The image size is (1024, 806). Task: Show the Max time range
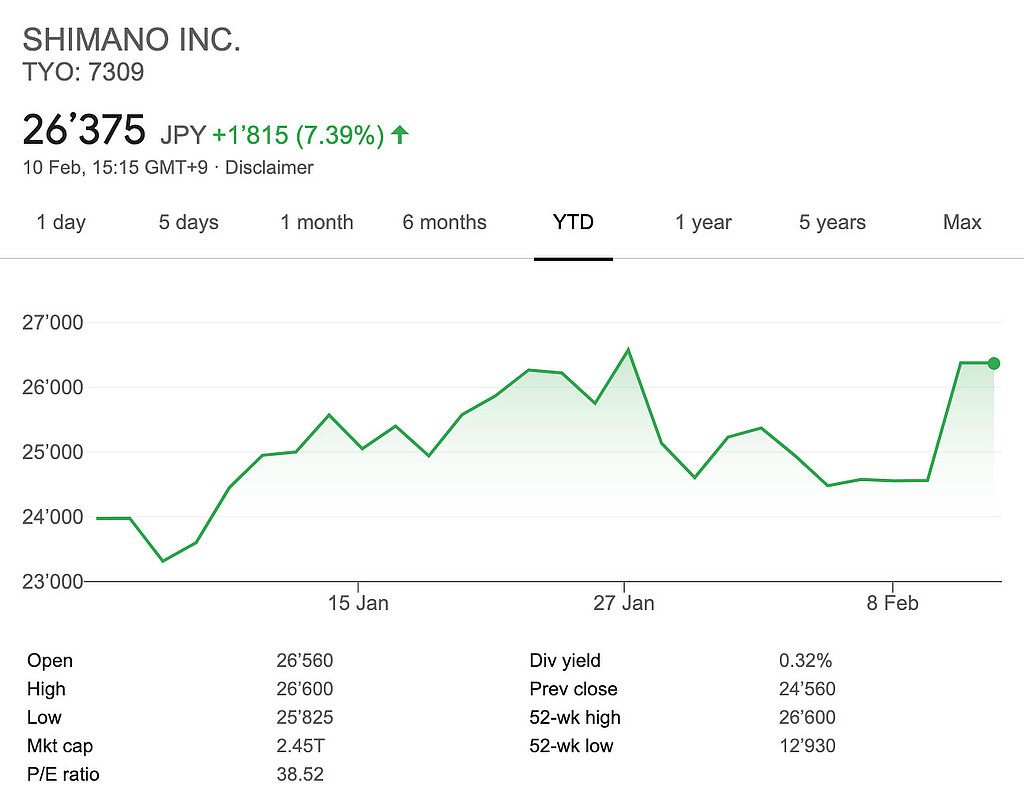962,222
